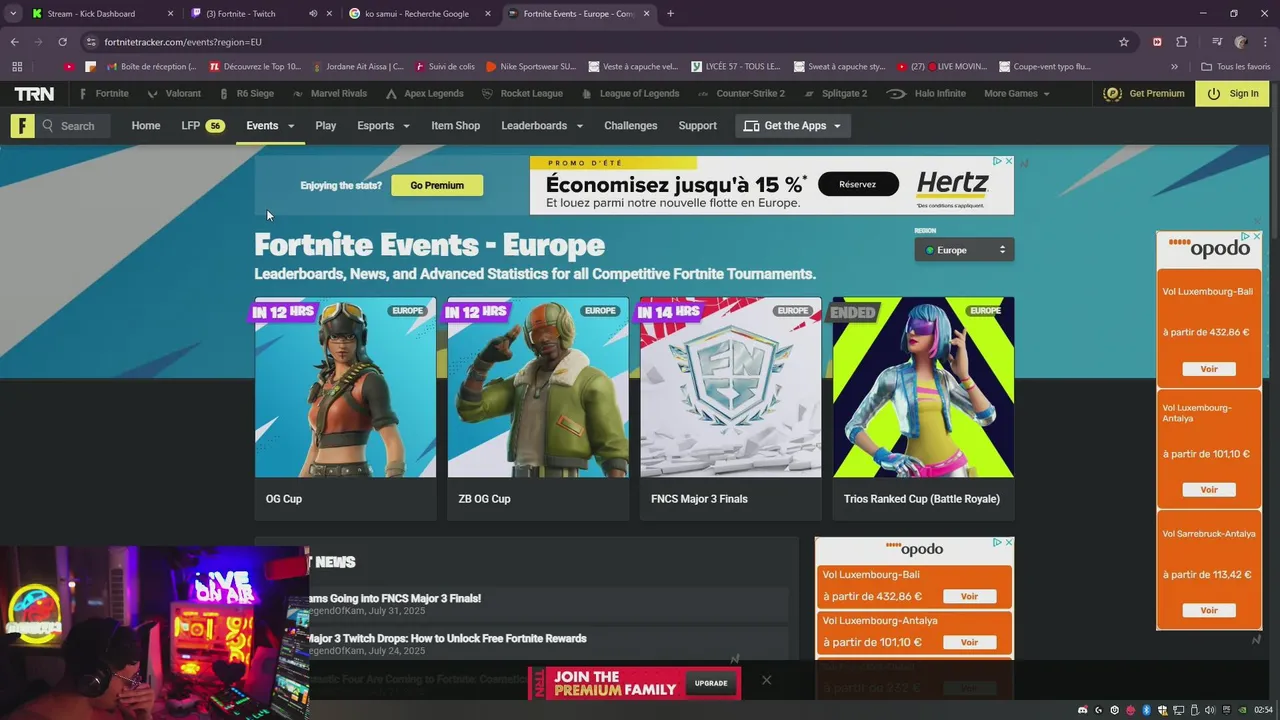Open the Challenges menu item
1280x720 pixels.
(x=630, y=126)
